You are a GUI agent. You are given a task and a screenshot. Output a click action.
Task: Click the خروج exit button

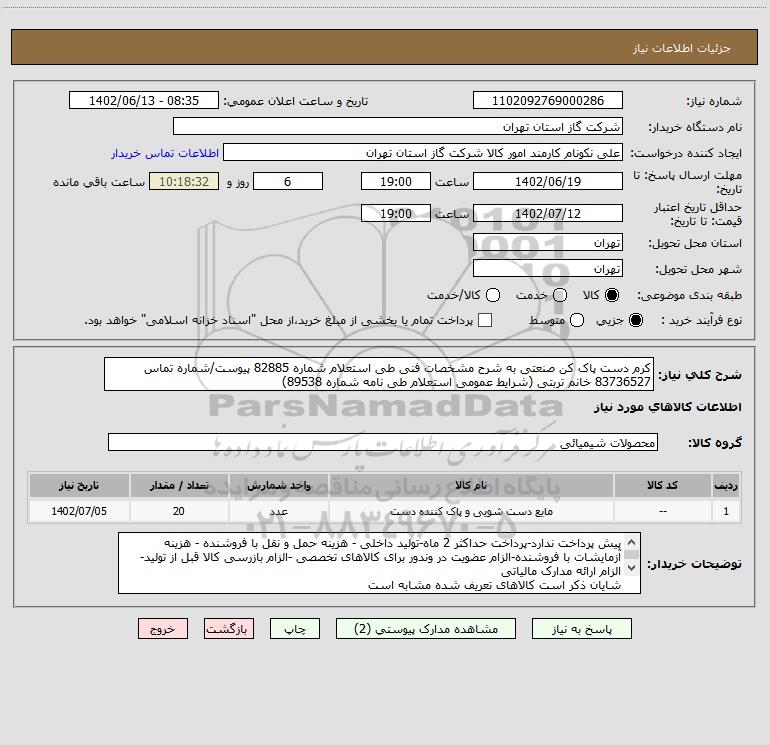(x=163, y=629)
